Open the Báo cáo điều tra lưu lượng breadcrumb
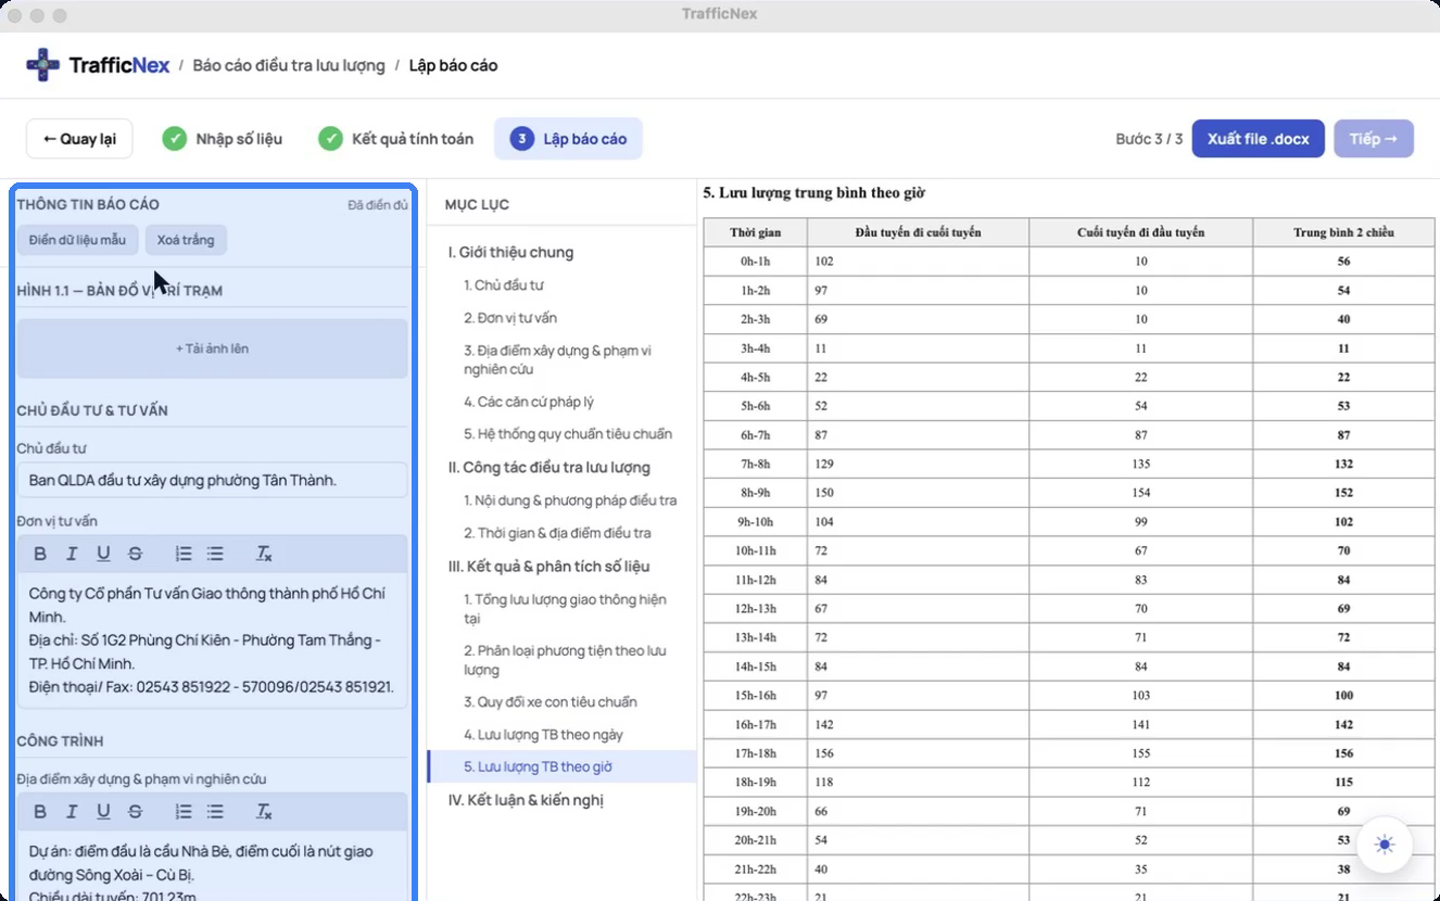This screenshot has height=901, width=1440. point(289,65)
